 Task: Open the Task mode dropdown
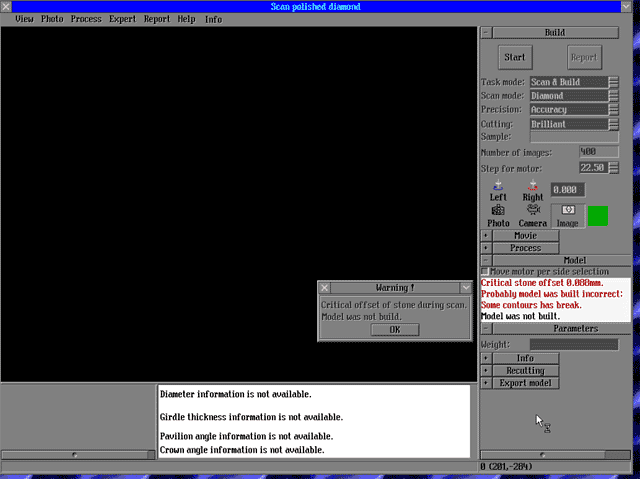tap(613, 82)
